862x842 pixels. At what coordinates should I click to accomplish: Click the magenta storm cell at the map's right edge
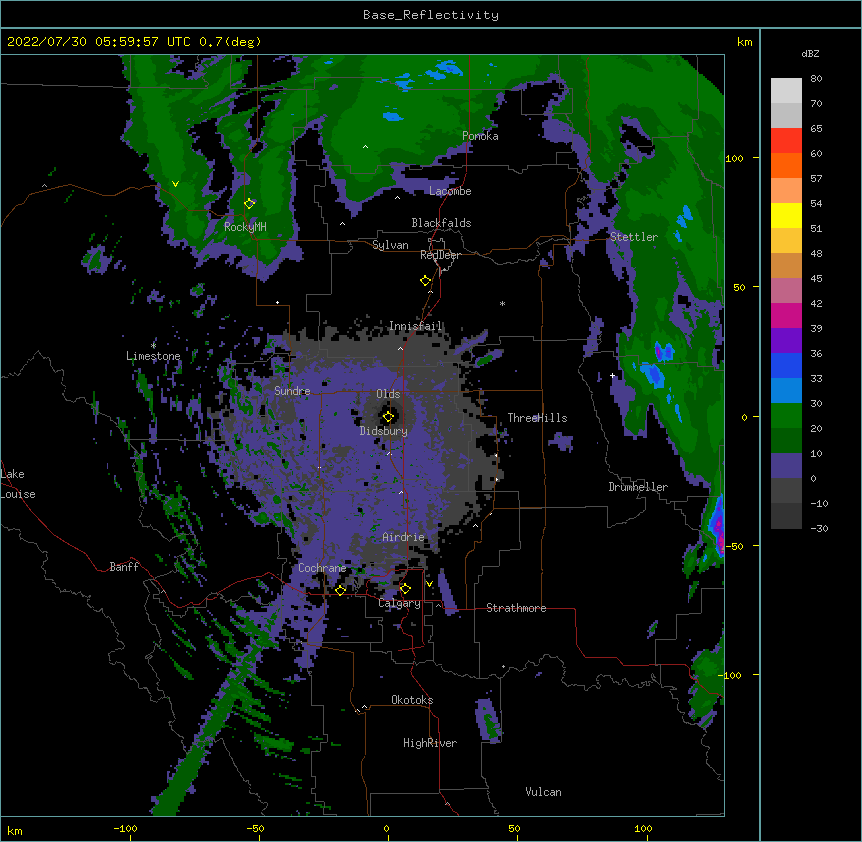[x=717, y=528]
